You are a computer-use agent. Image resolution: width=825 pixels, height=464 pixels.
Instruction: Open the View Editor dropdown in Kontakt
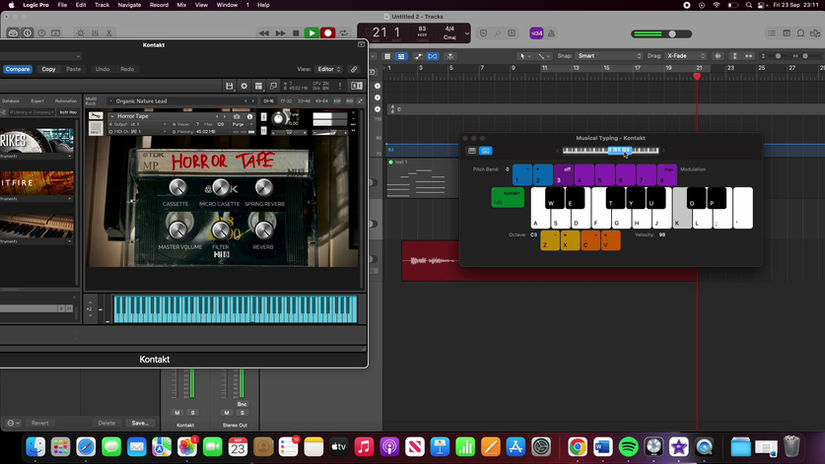click(x=329, y=69)
